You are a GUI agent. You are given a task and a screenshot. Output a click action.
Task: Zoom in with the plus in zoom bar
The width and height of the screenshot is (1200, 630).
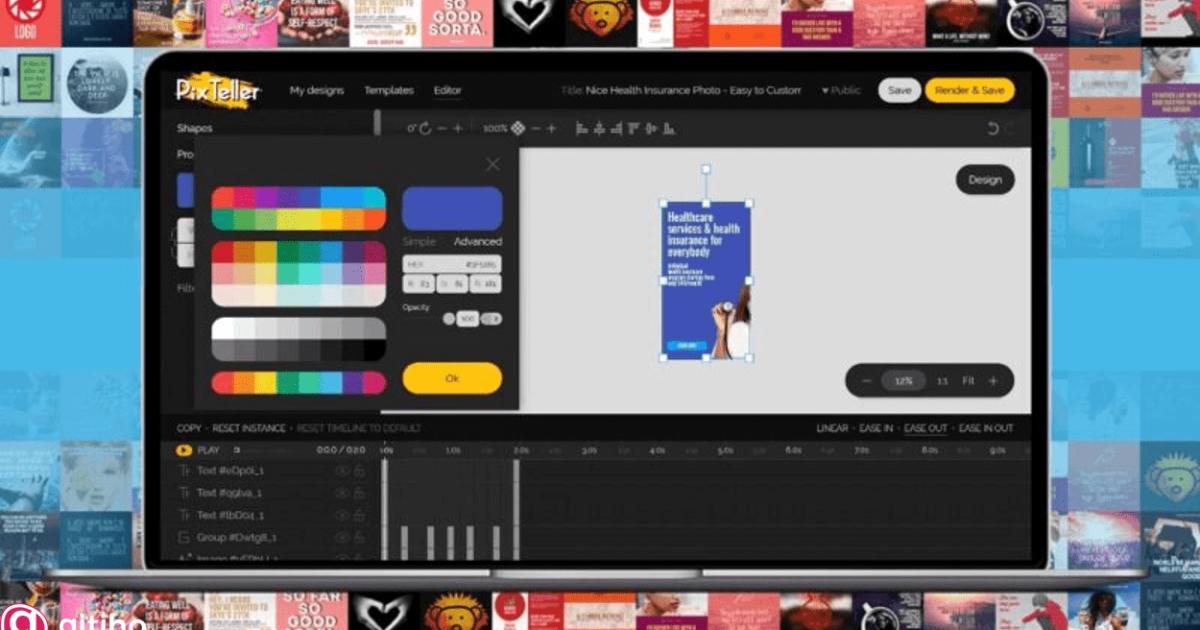coord(993,381)
